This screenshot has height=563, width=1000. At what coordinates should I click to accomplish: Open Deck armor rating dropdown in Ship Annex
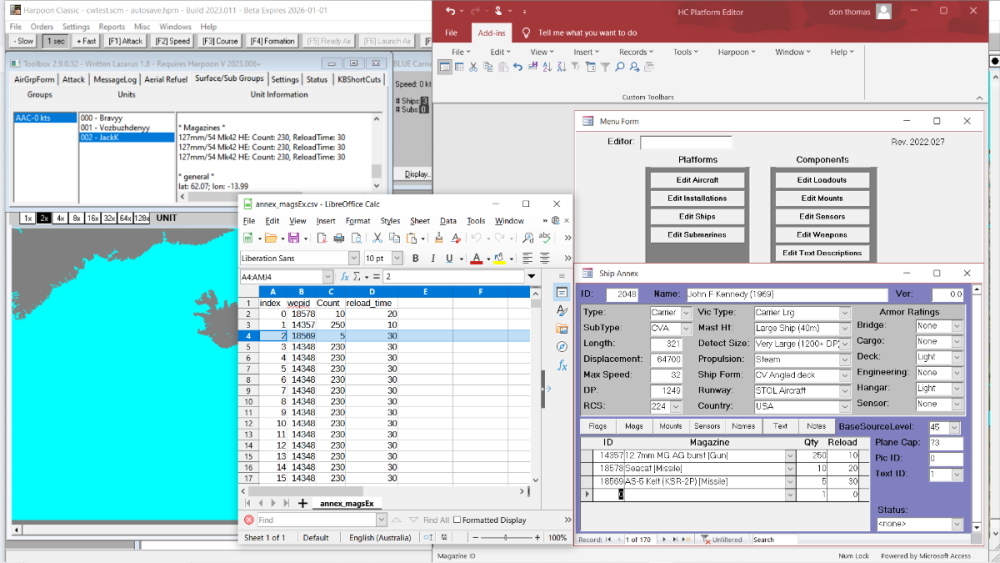[x=957, y=357]
